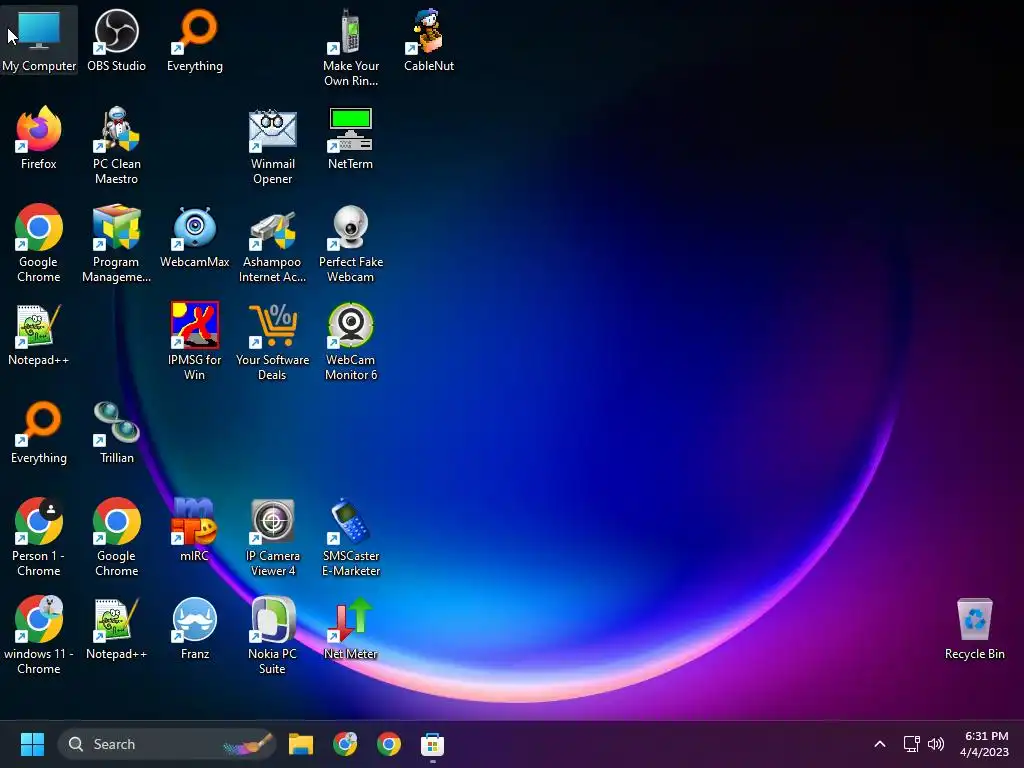Select WebCam Monitor 6 shortcut
1024x768 pixels.
point(351,342)
